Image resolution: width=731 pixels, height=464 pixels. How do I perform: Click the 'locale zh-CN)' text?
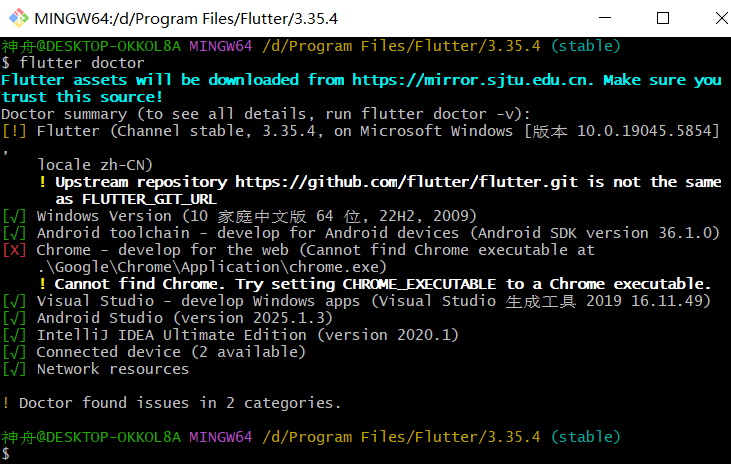pos(95,165)
